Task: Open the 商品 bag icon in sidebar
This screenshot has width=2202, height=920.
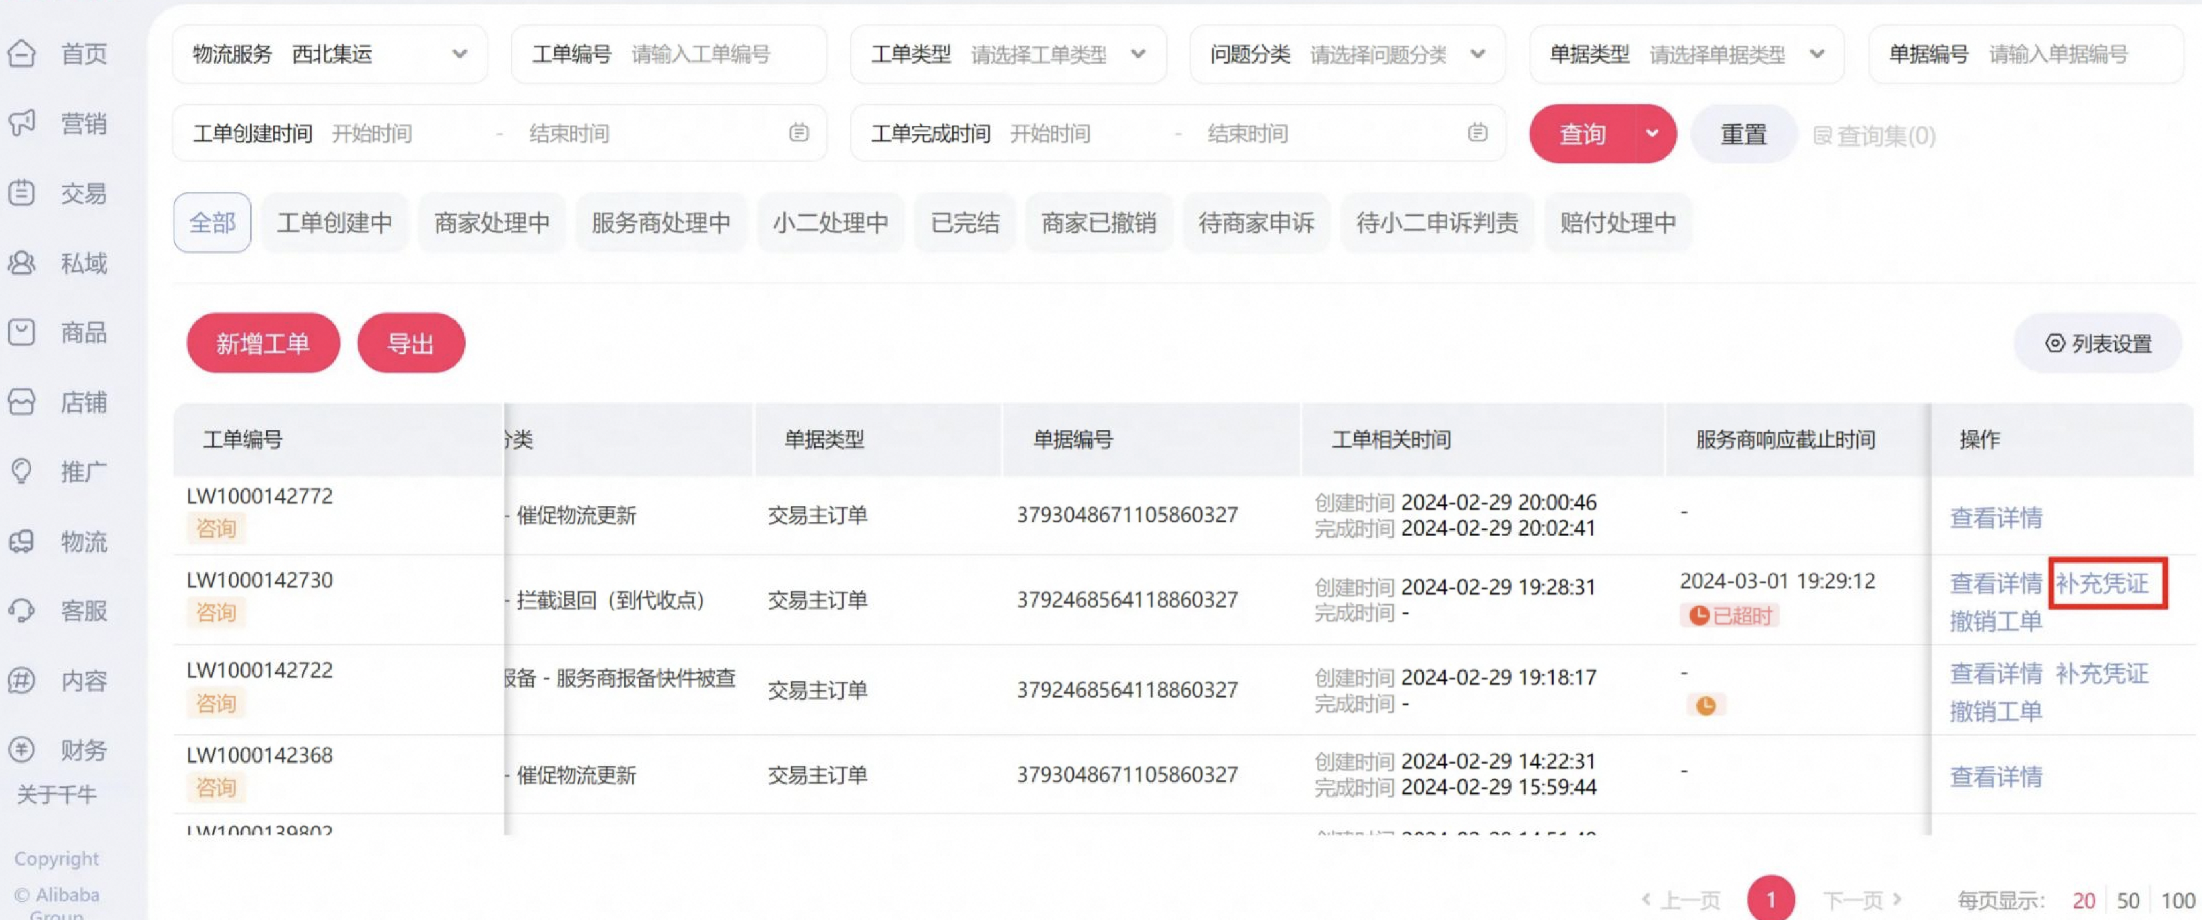Action: pos(22,332)
